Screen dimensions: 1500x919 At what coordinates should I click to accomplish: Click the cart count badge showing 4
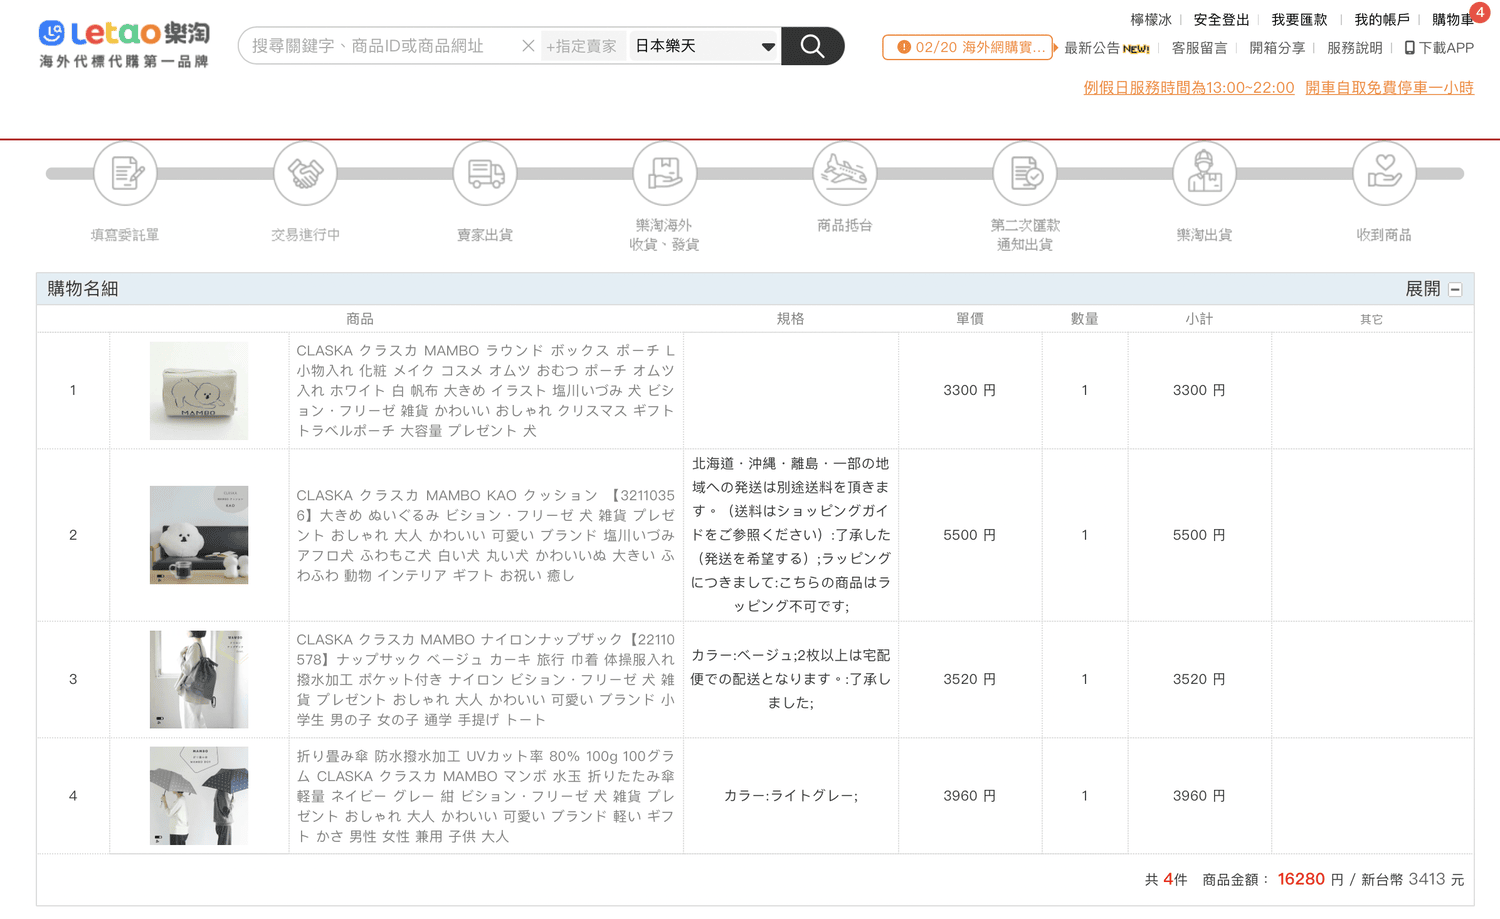(1479, 12)
